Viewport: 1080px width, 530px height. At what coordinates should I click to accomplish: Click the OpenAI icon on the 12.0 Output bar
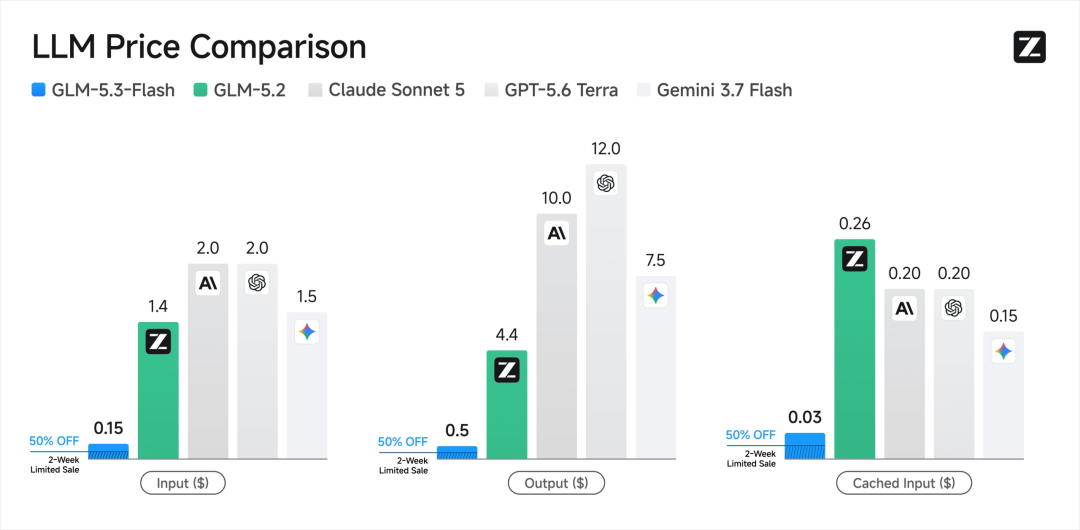(605, 183)
